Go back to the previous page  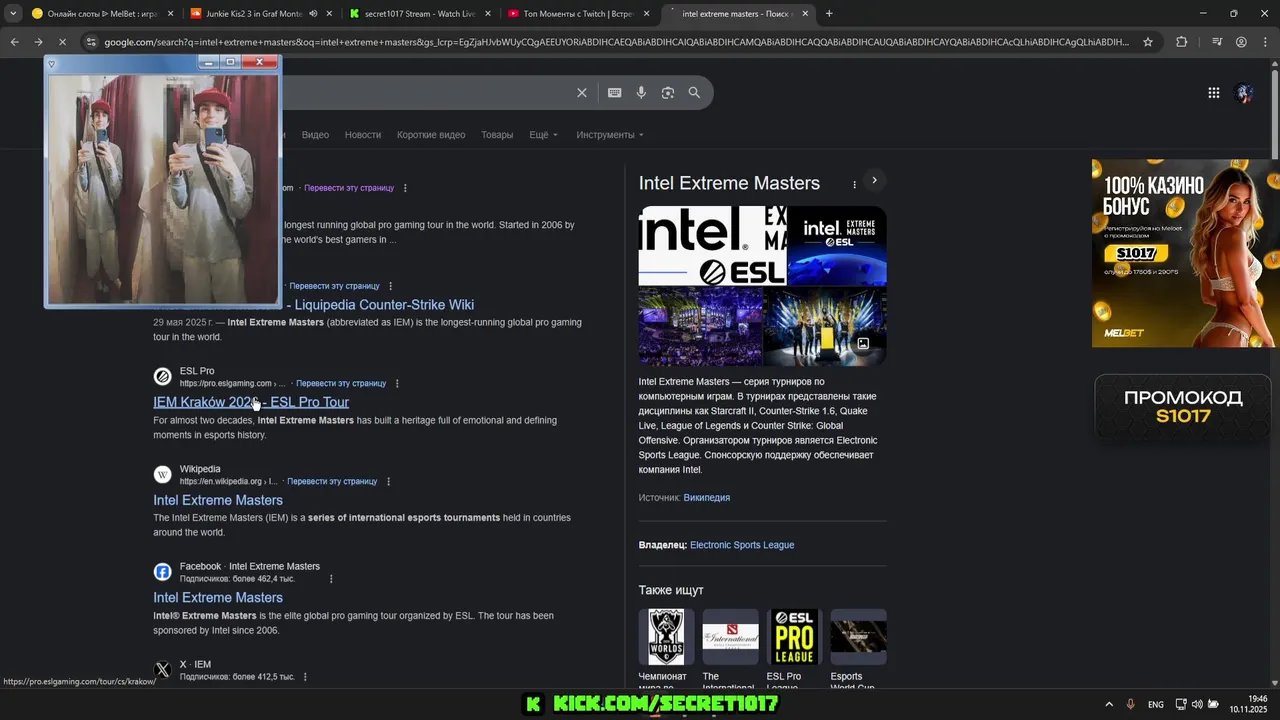(14, 42)
